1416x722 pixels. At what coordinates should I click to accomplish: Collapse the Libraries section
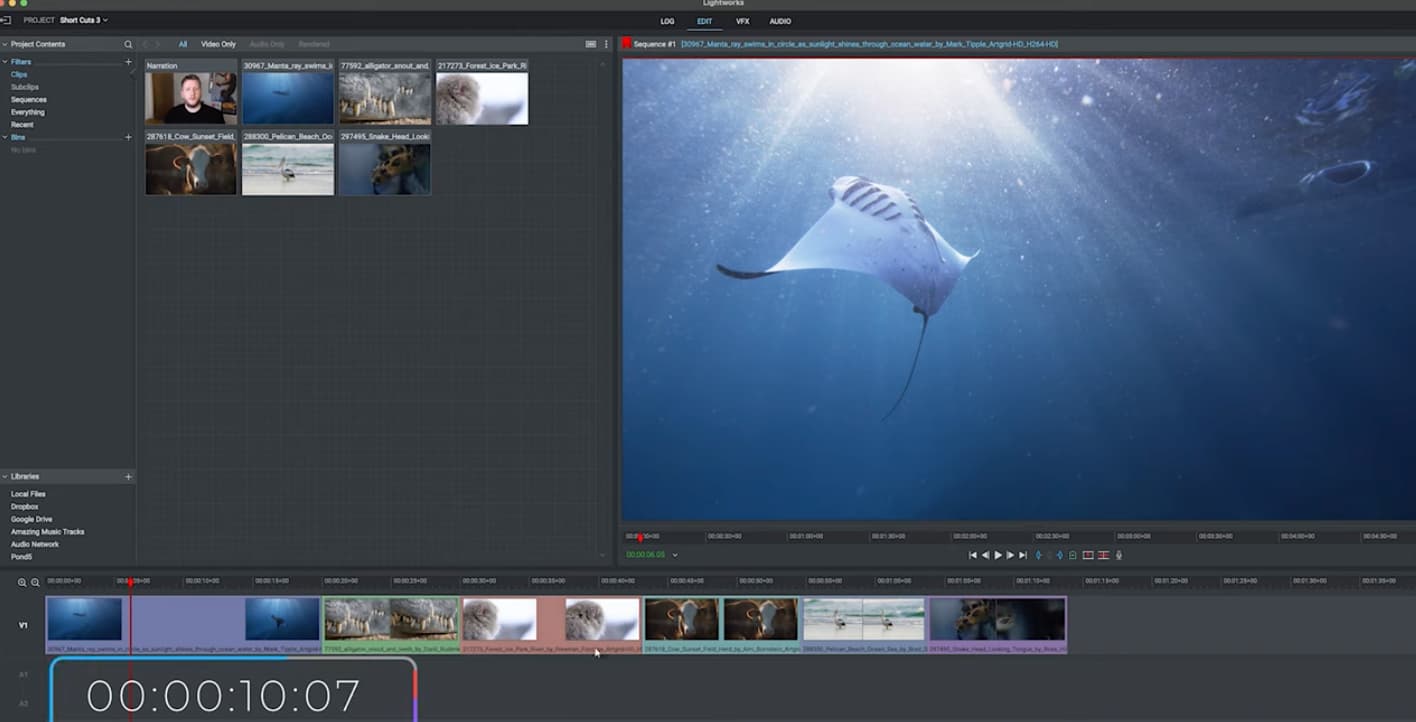coord(5,477)
